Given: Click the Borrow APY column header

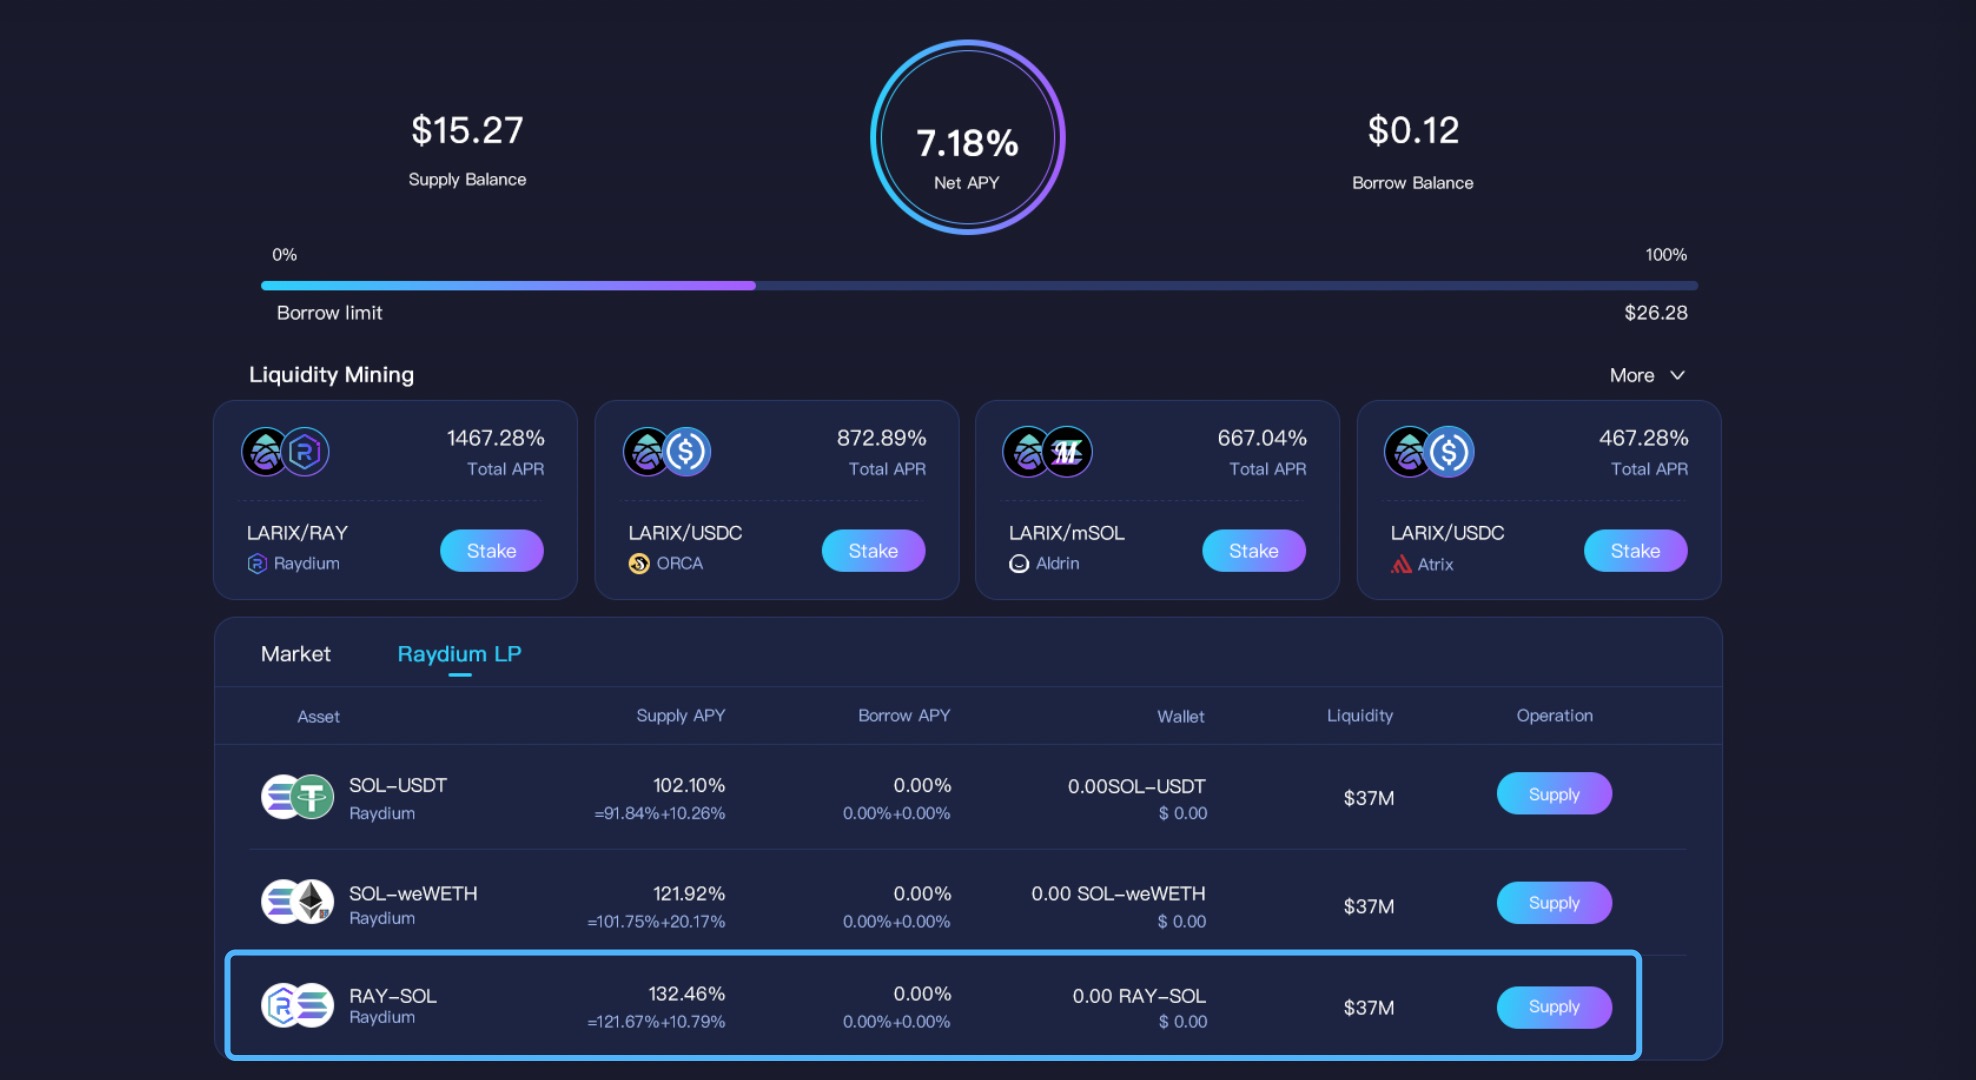Looking at the screenshot, I should pyautogui.click(x=904, y=716).
